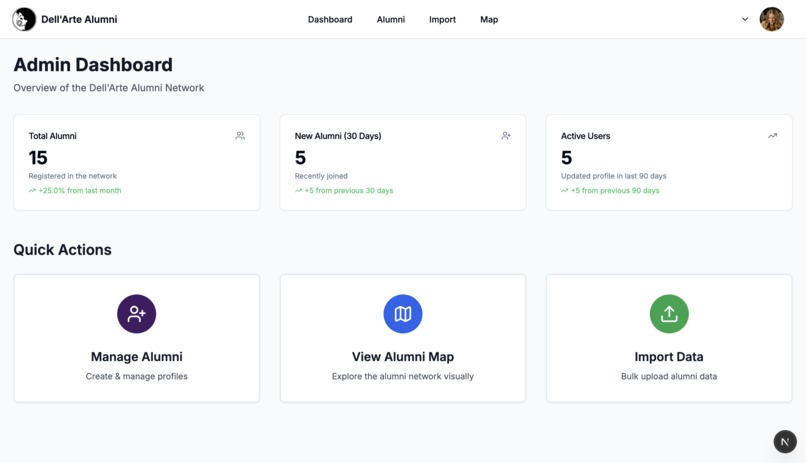
Task: Click the trend arrow icon on Active Users card
Action: [x=772, y=136]
